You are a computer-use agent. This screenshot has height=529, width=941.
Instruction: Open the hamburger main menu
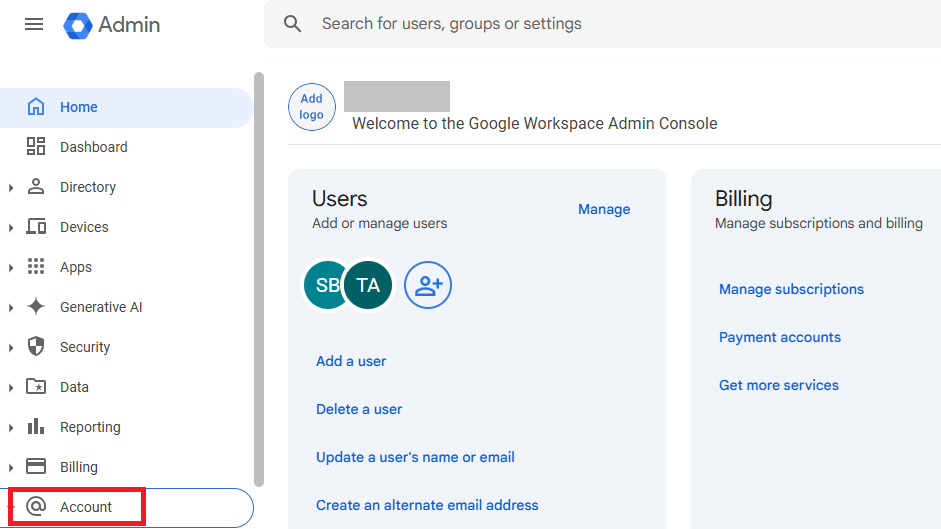[x=34, y=24]
